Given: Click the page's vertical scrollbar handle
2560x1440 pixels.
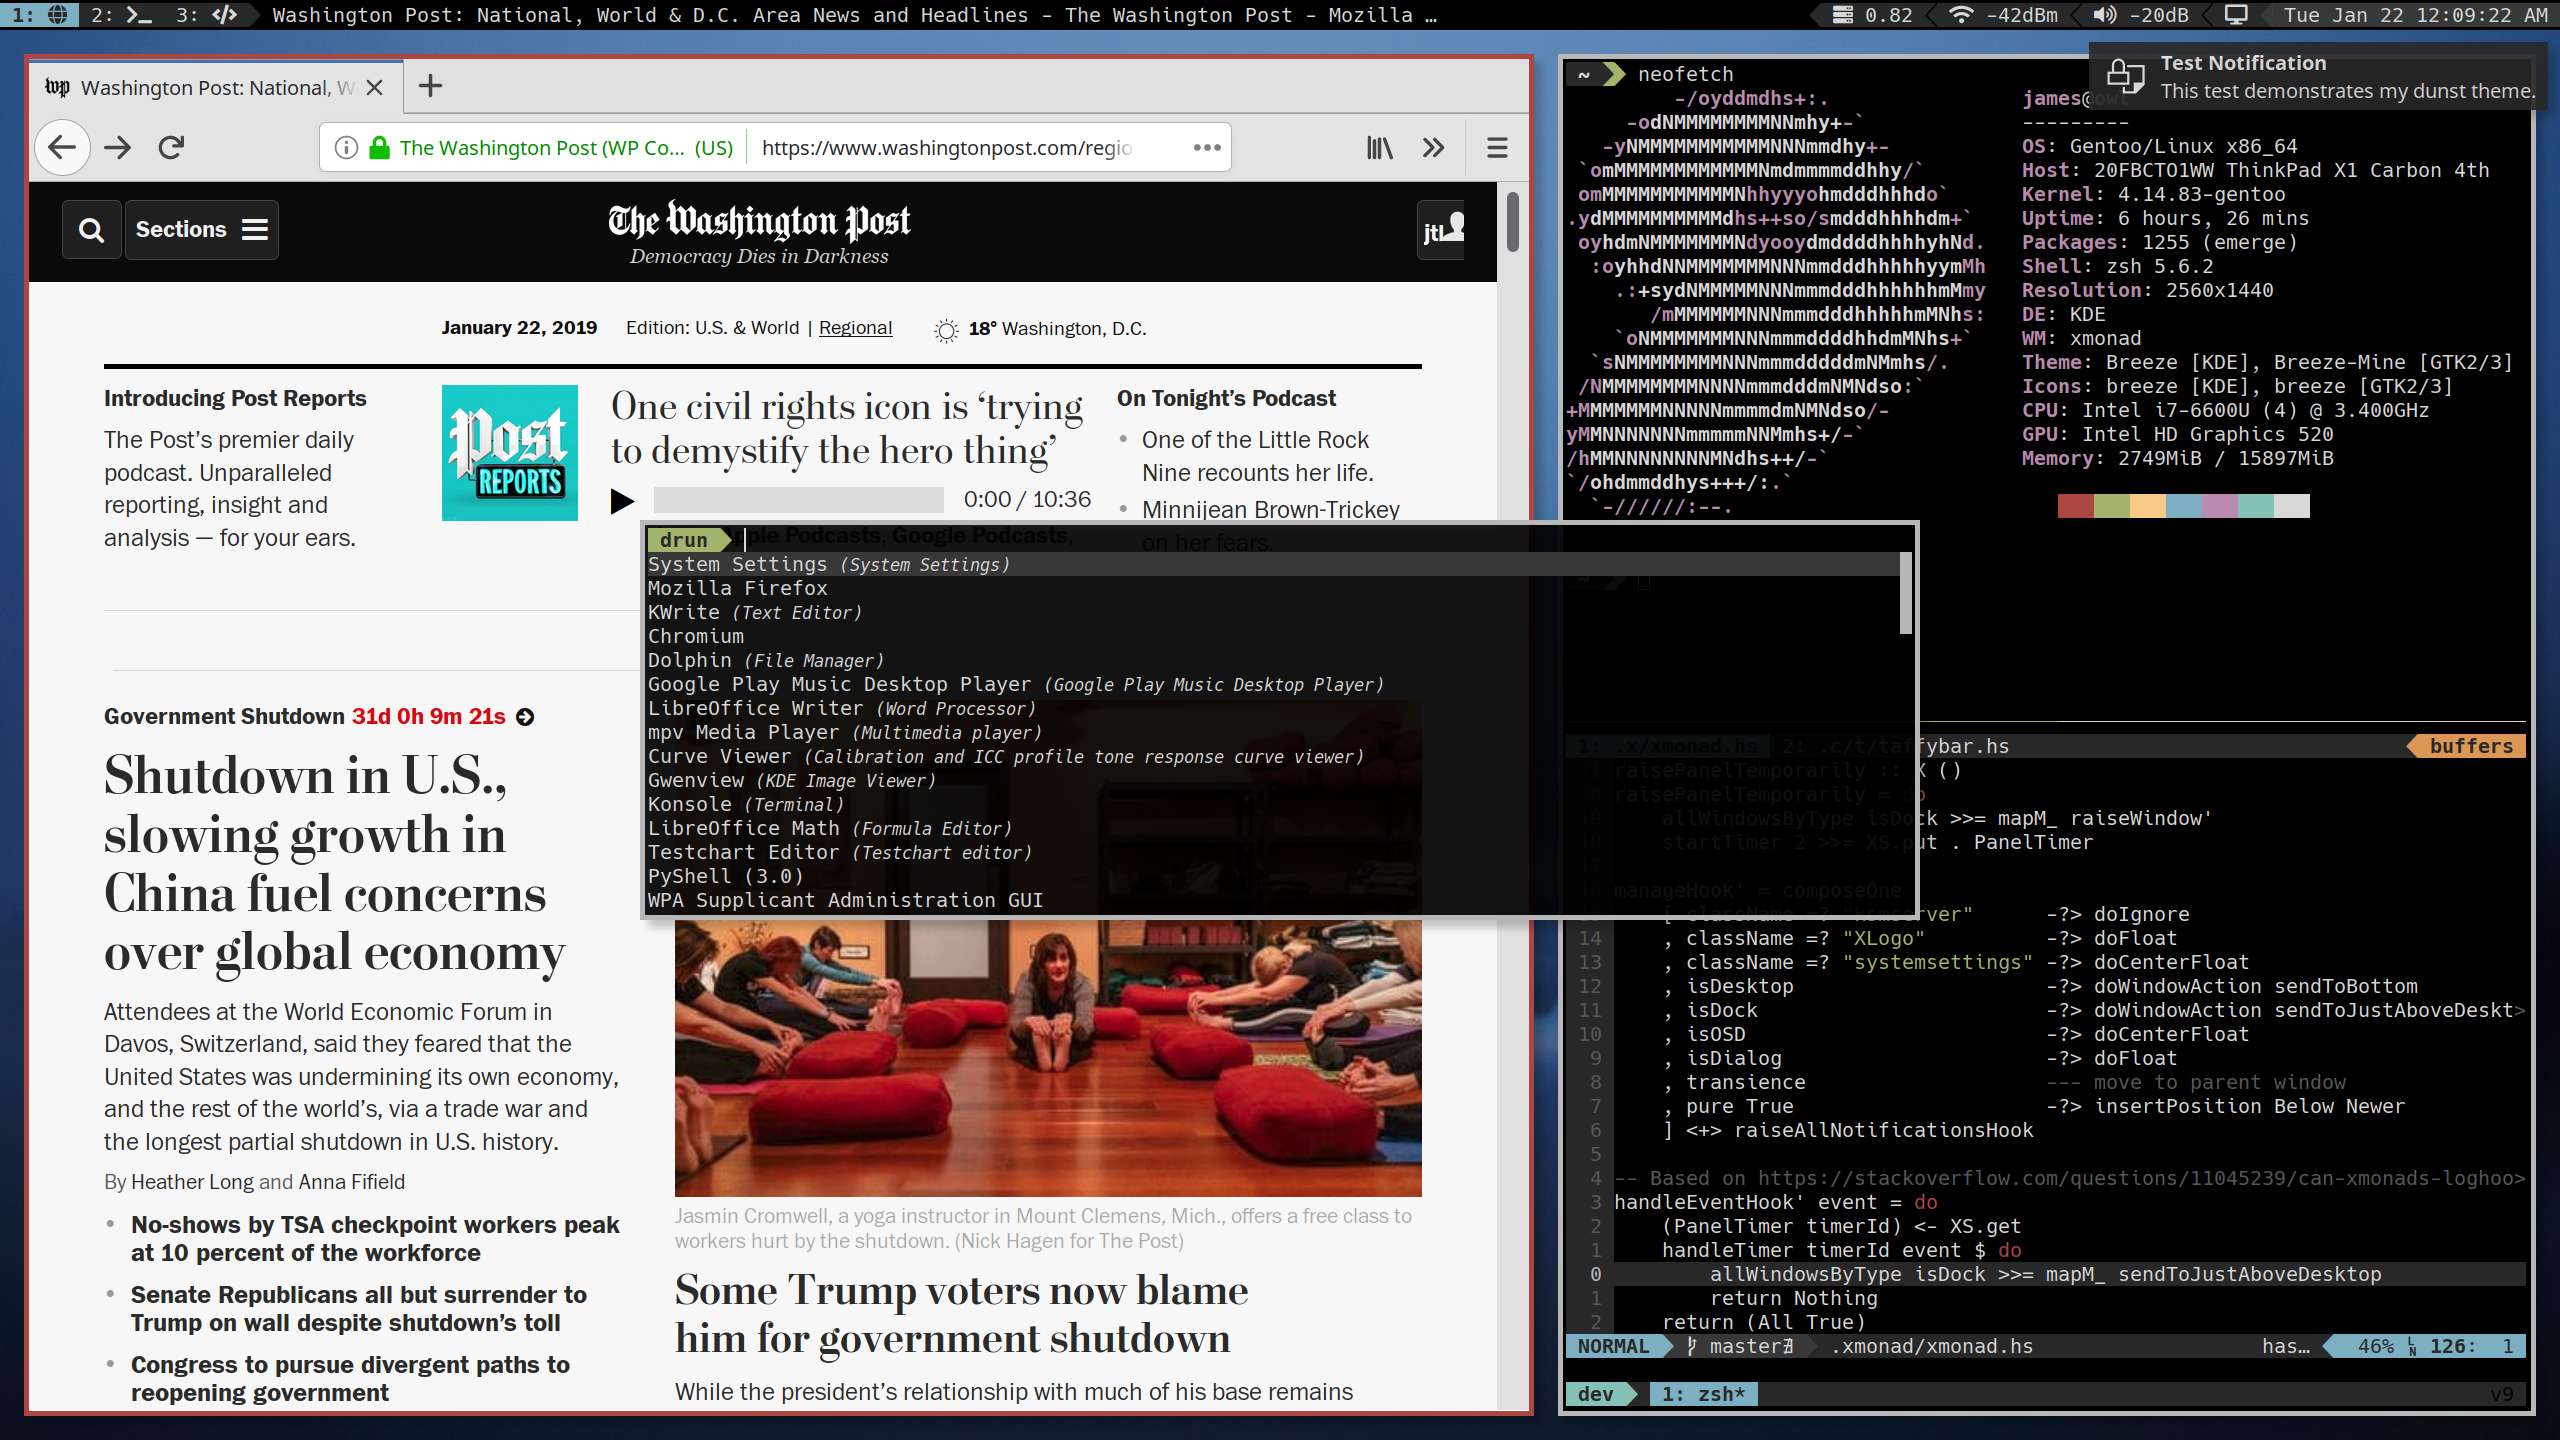Looking at the screenshot, I should 1512,222.
